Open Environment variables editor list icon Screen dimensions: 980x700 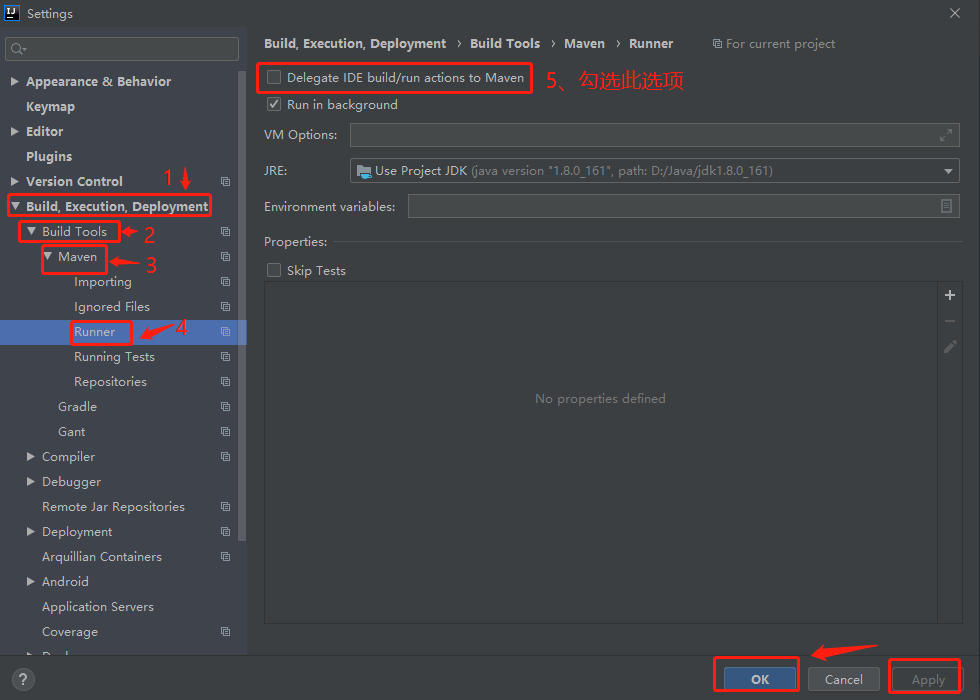coord(946,206)
